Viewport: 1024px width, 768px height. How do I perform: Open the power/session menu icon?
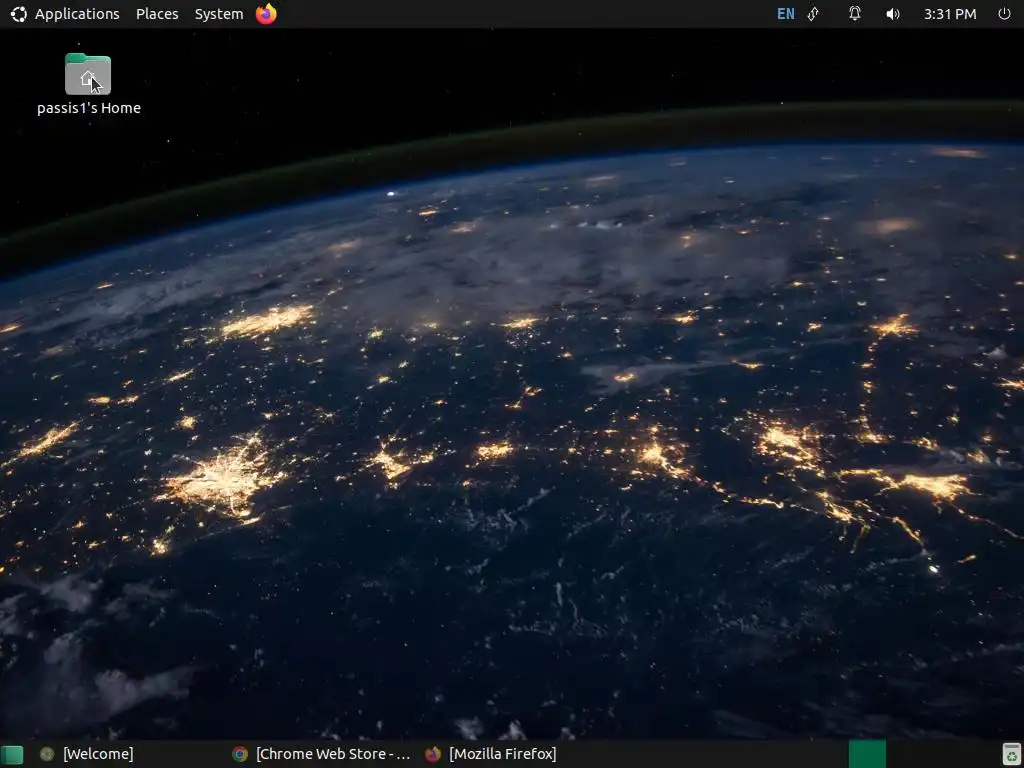tap(1004, 14)
